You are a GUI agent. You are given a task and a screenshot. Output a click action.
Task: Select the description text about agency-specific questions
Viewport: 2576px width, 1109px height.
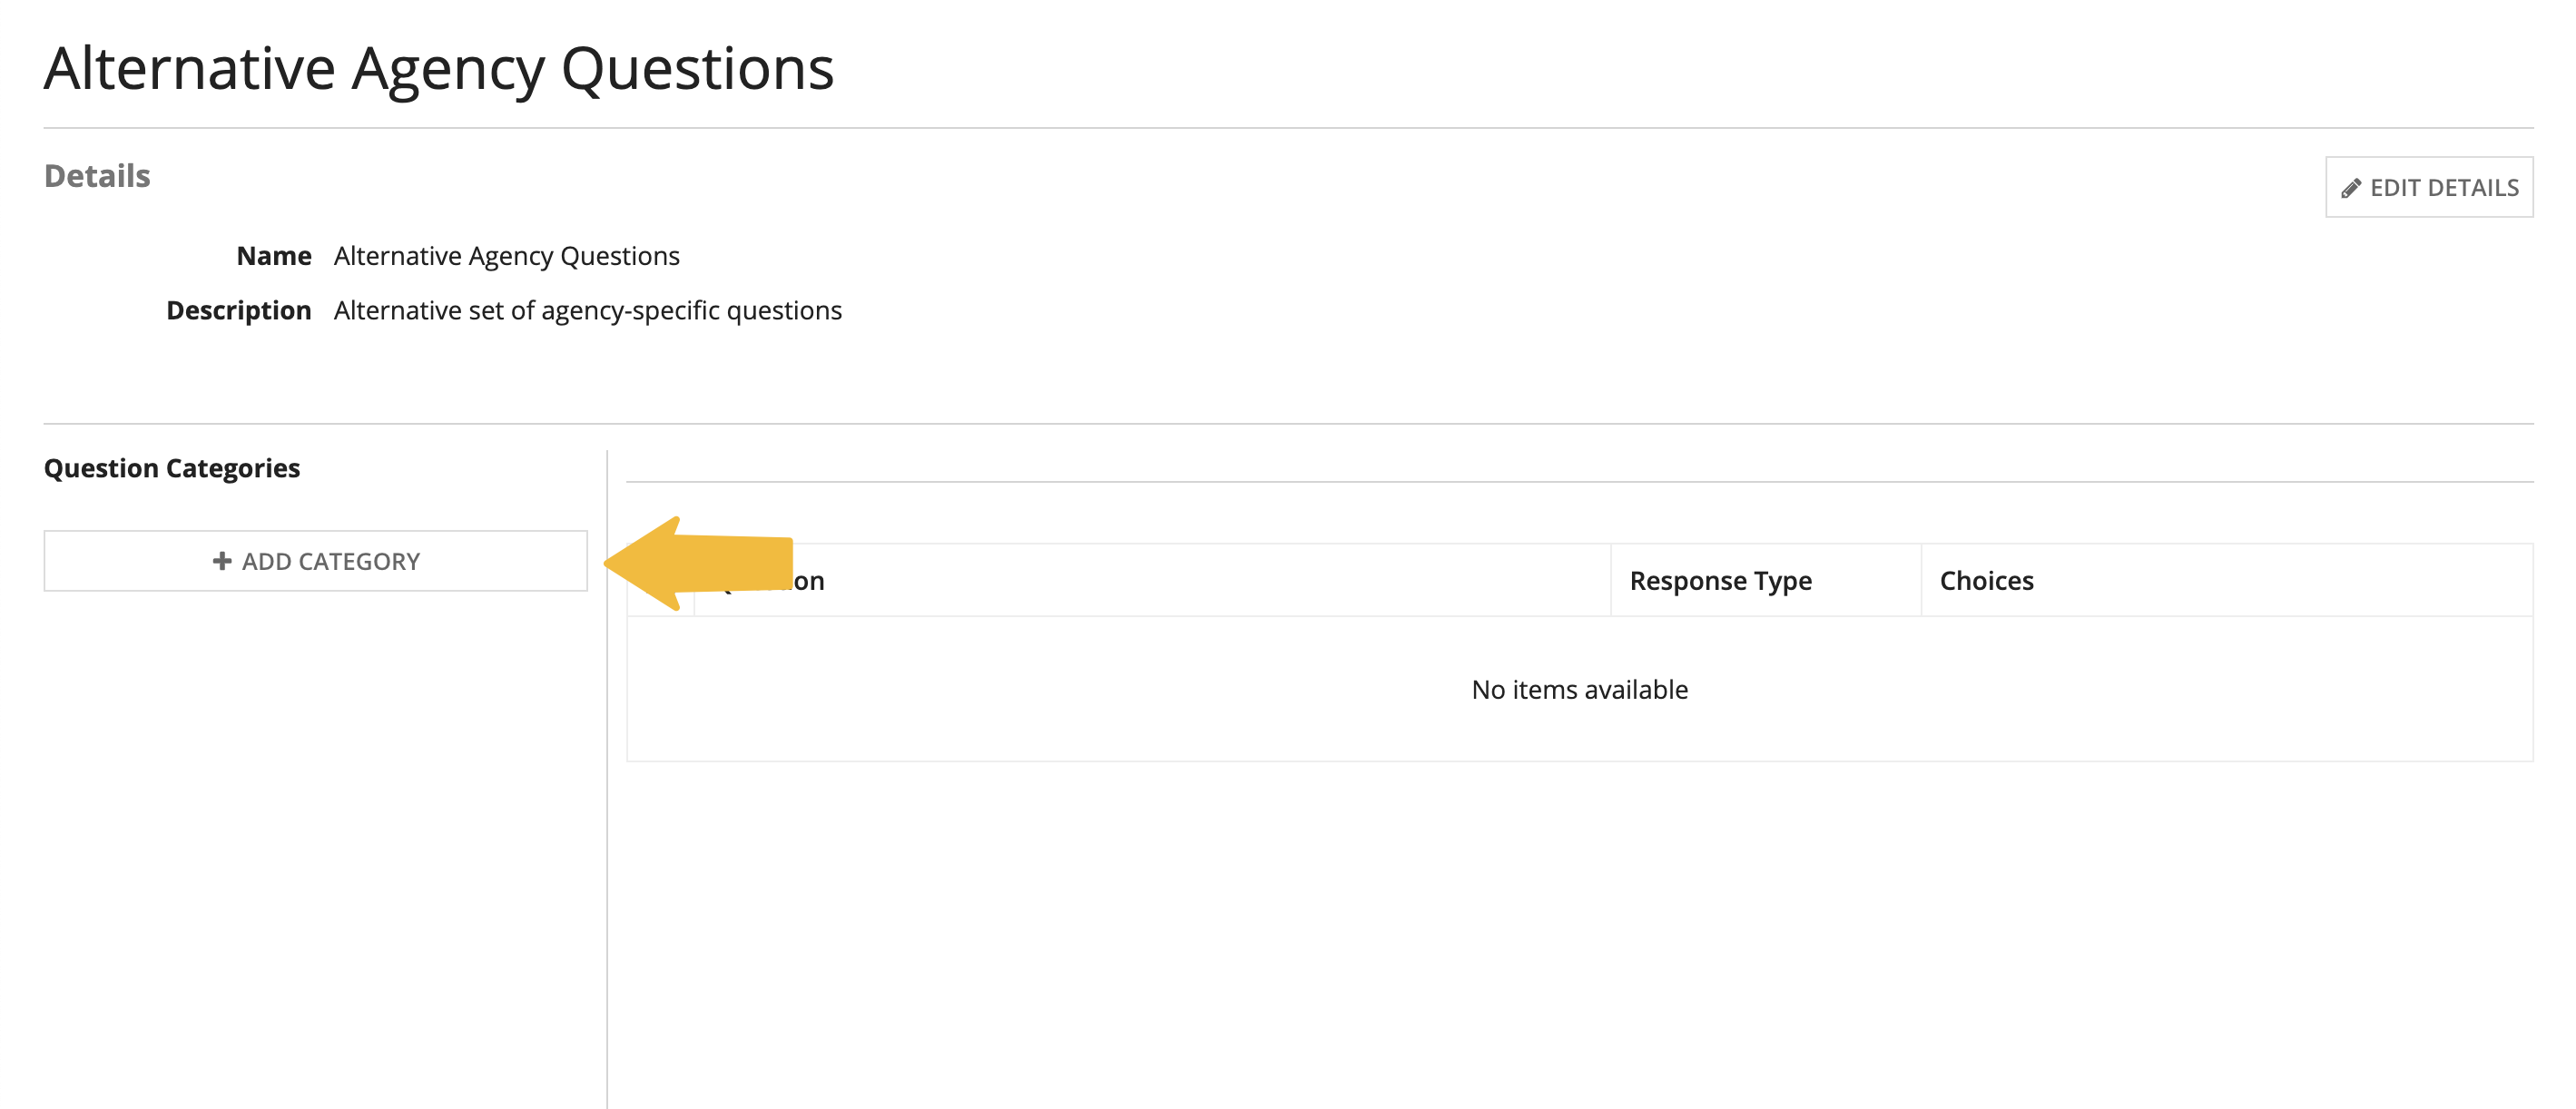[x=588, y=311]
